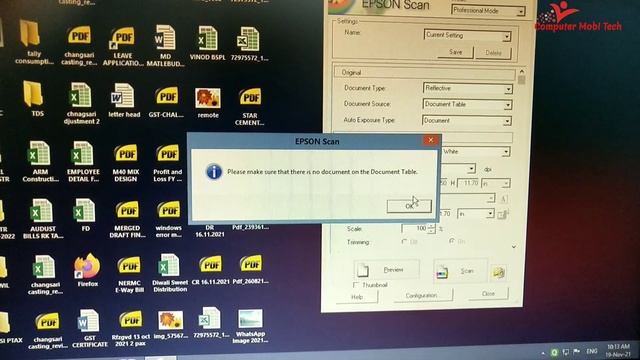Click the file save settings folder icon beside Scan
The image size is (640, 360).
498,272
